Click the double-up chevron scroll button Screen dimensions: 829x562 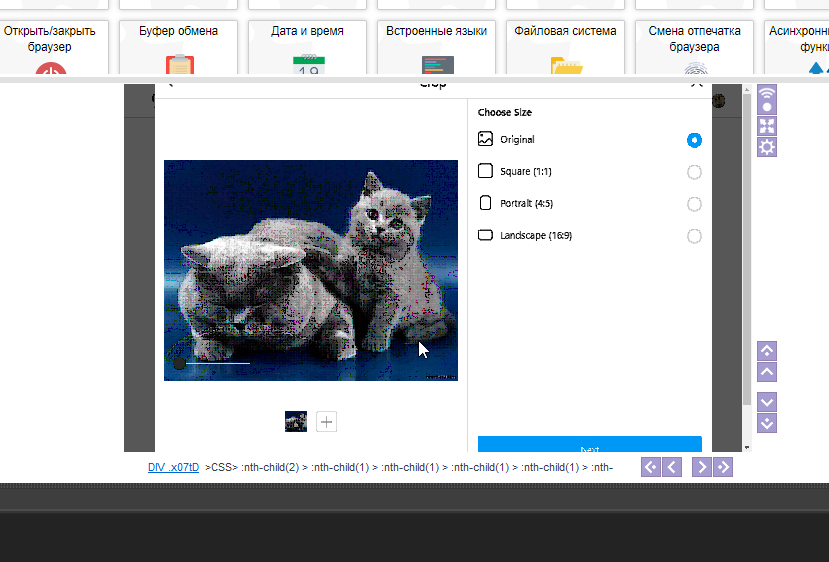(x=767, y=351)
